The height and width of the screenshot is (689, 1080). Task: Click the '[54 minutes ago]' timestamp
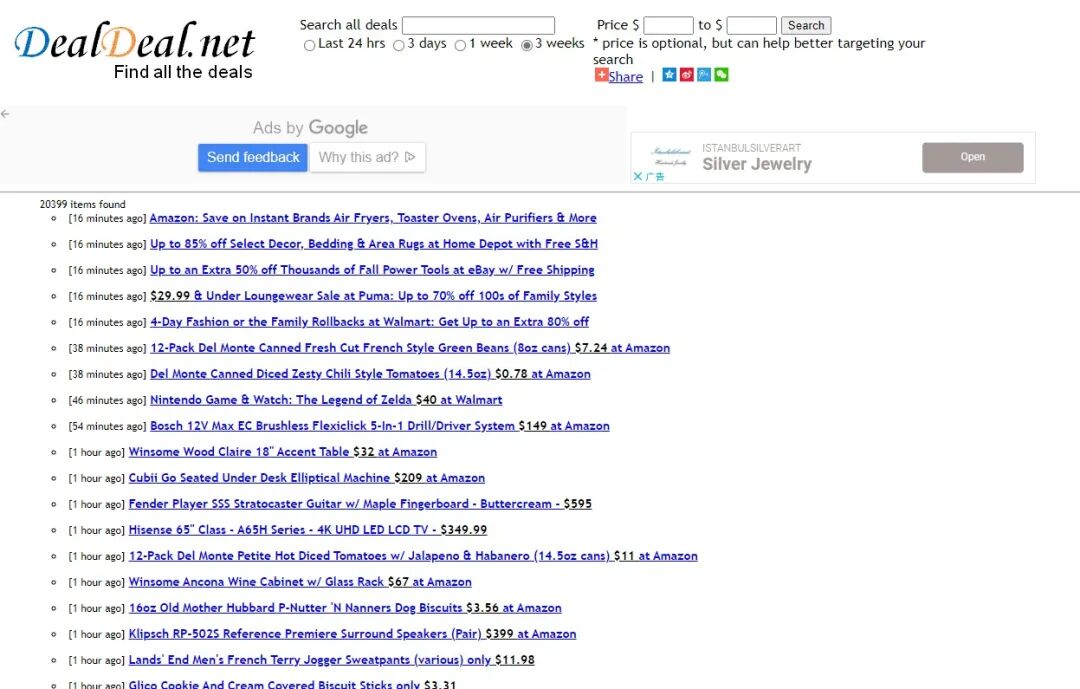(x=107, y=426)
